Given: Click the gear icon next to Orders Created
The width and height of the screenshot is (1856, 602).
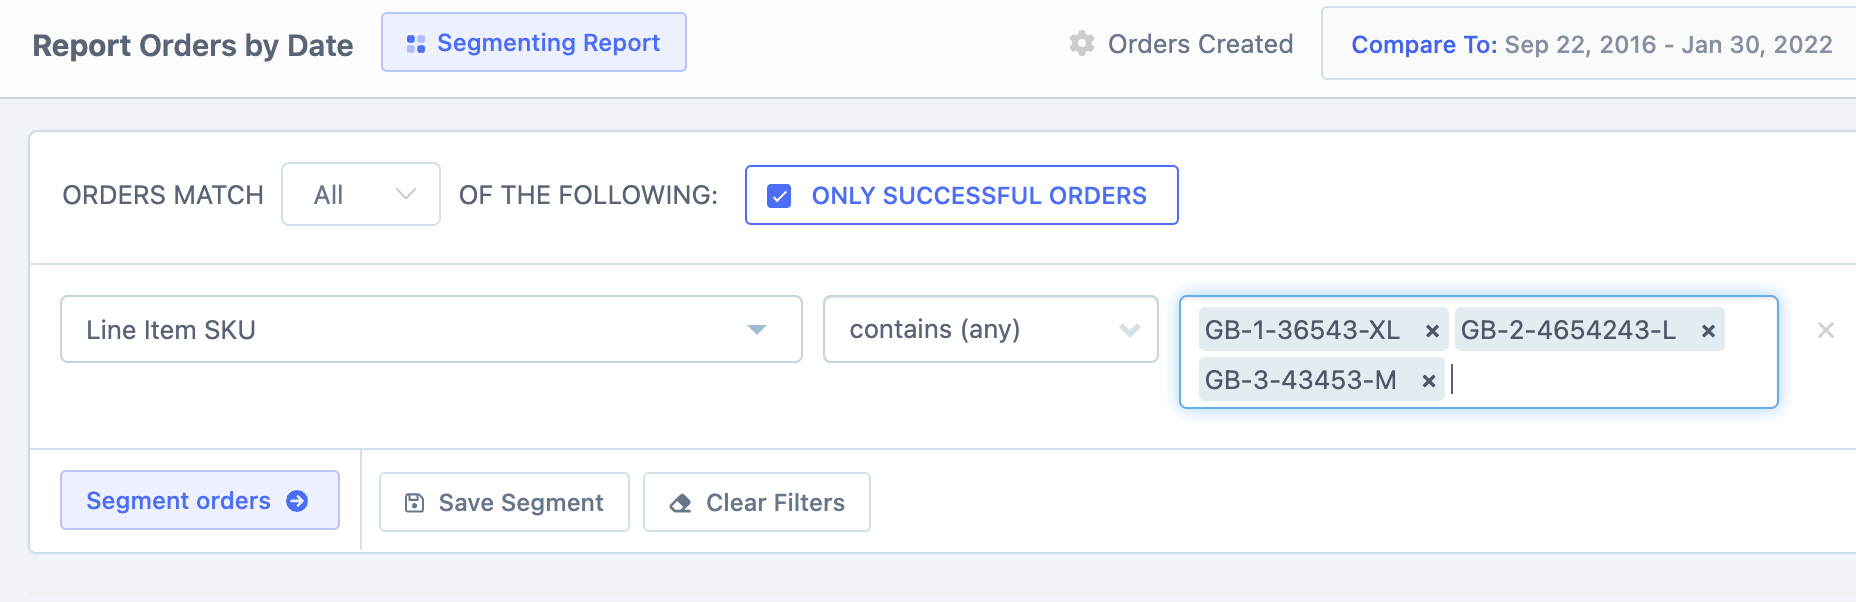Looking at the screenshot, I should [1081, 44].
